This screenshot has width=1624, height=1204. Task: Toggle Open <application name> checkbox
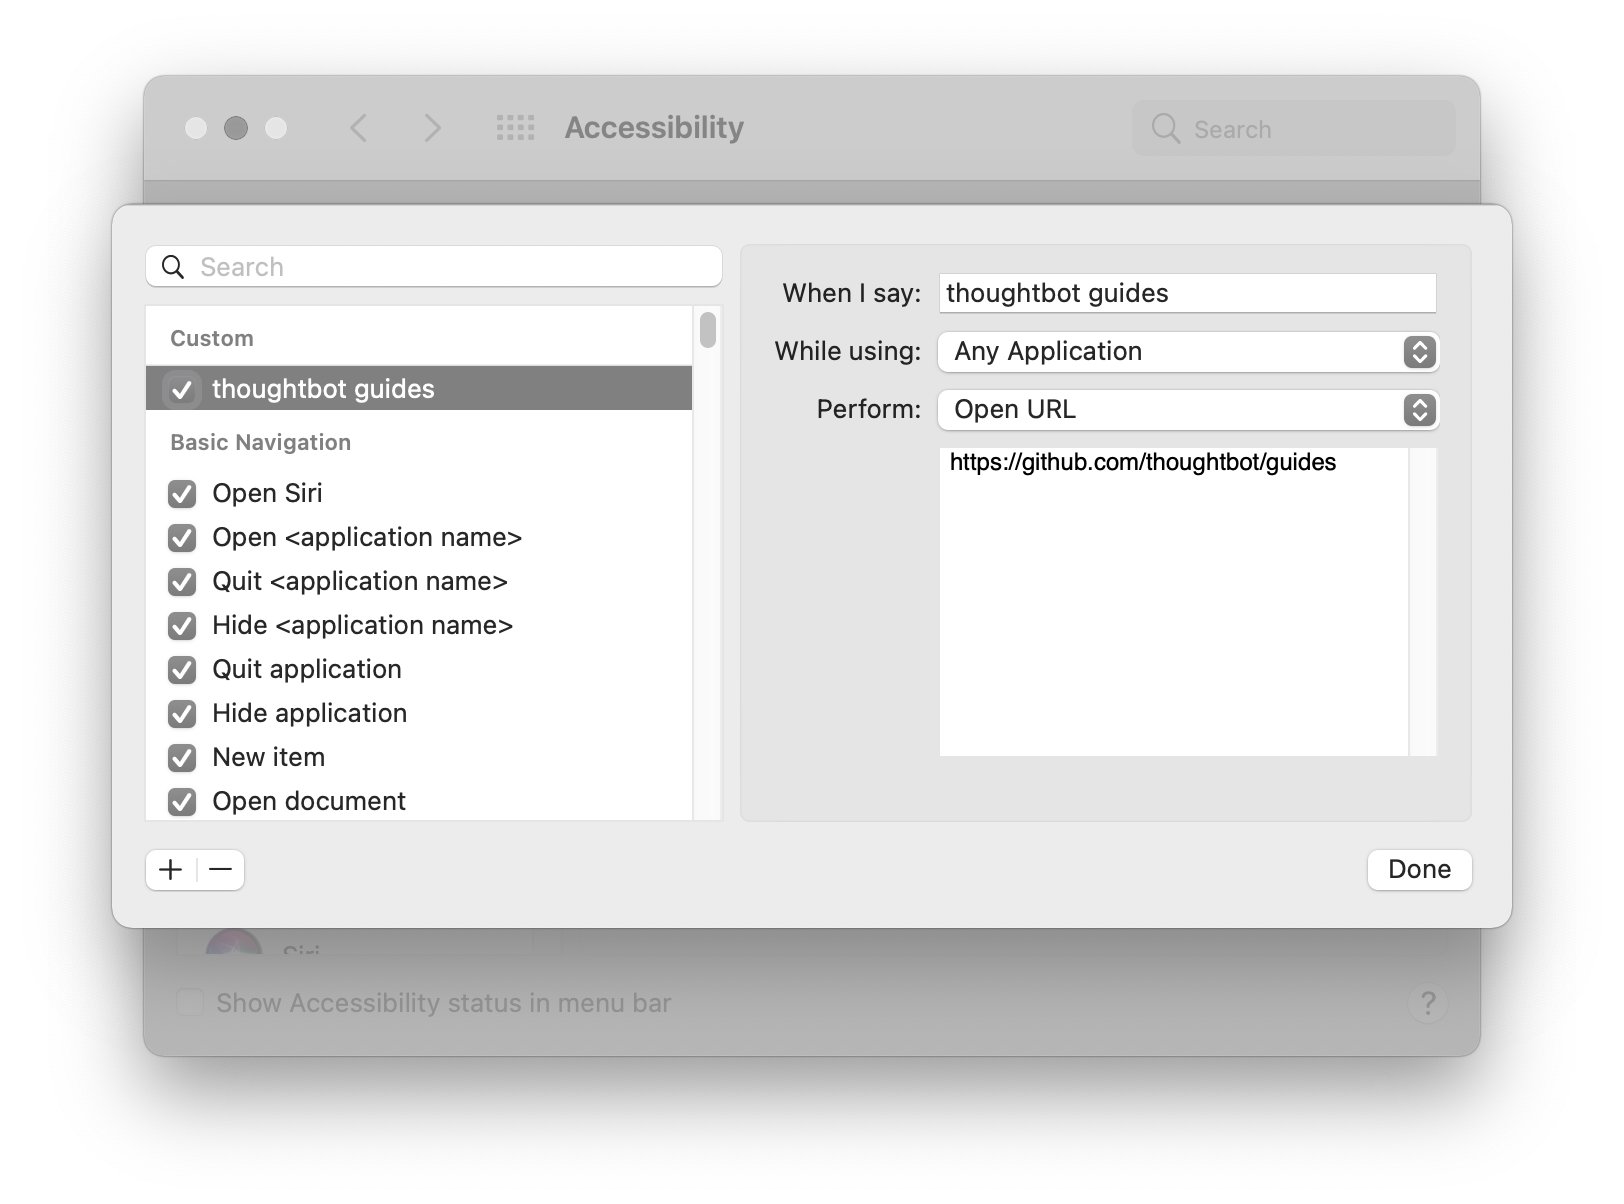182,538
